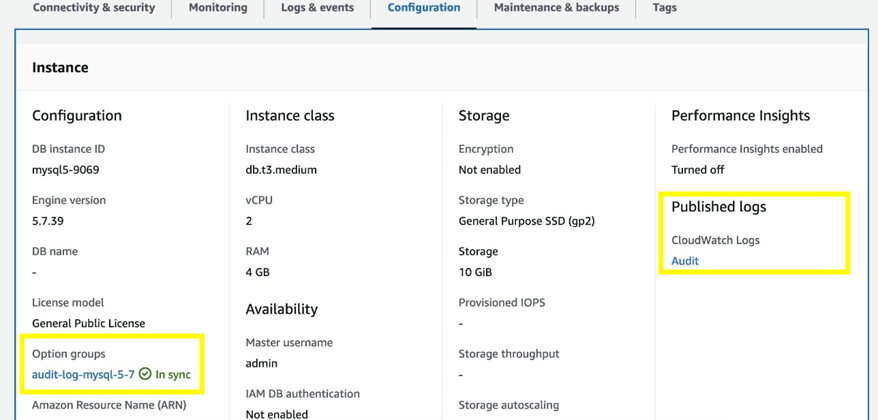
Task: Switch to the Tags tab
Action: [x=664, y=8]
